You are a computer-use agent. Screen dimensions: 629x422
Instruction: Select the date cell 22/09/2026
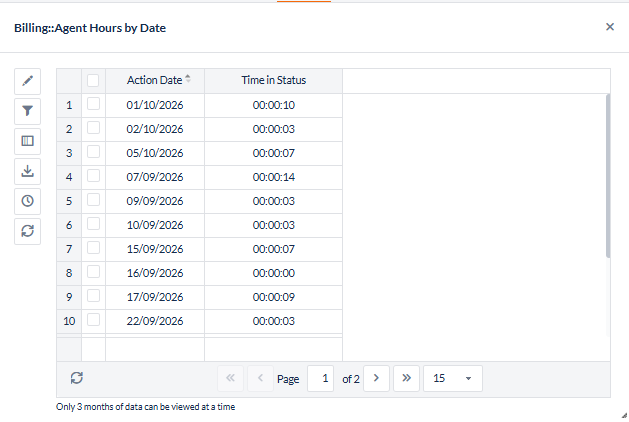(x=155, y=321)
